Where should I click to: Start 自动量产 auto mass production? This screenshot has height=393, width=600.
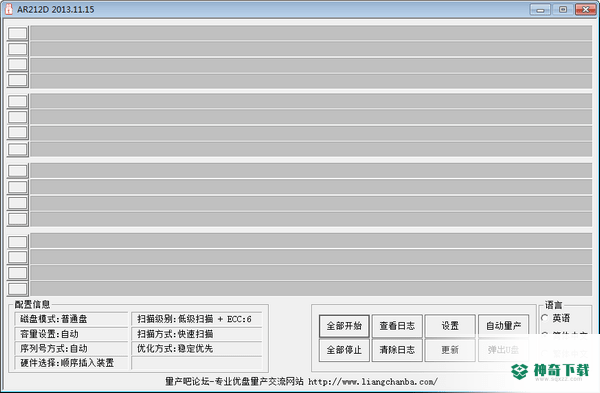503,326
